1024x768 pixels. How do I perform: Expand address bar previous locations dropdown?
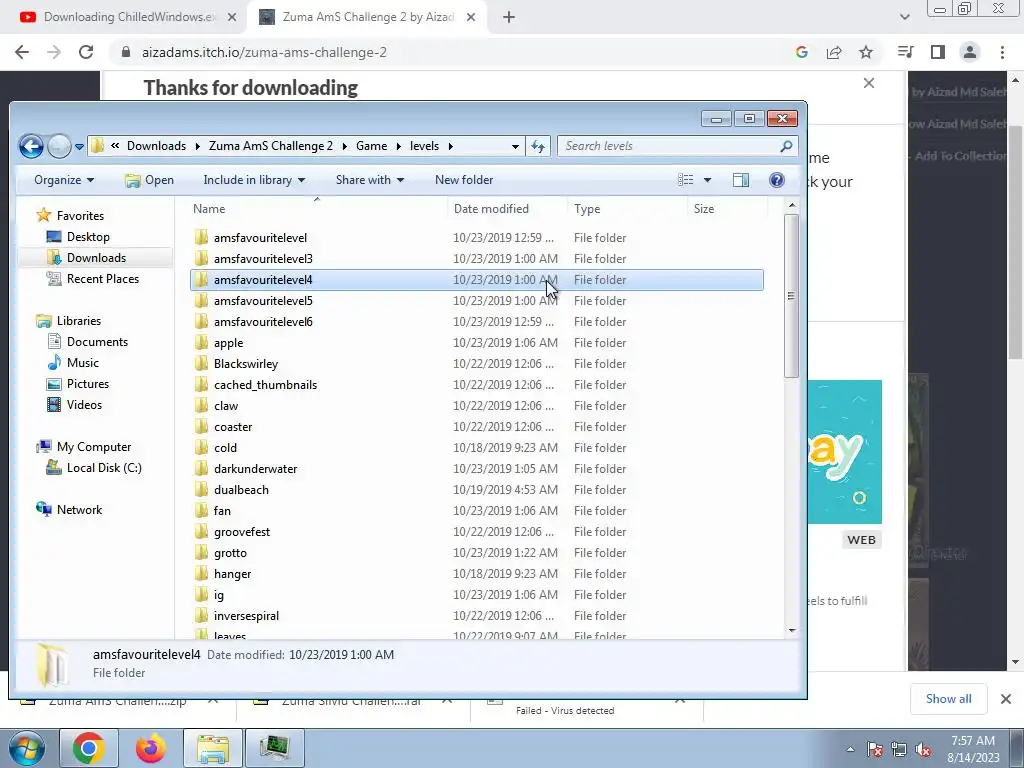(515, 146)
